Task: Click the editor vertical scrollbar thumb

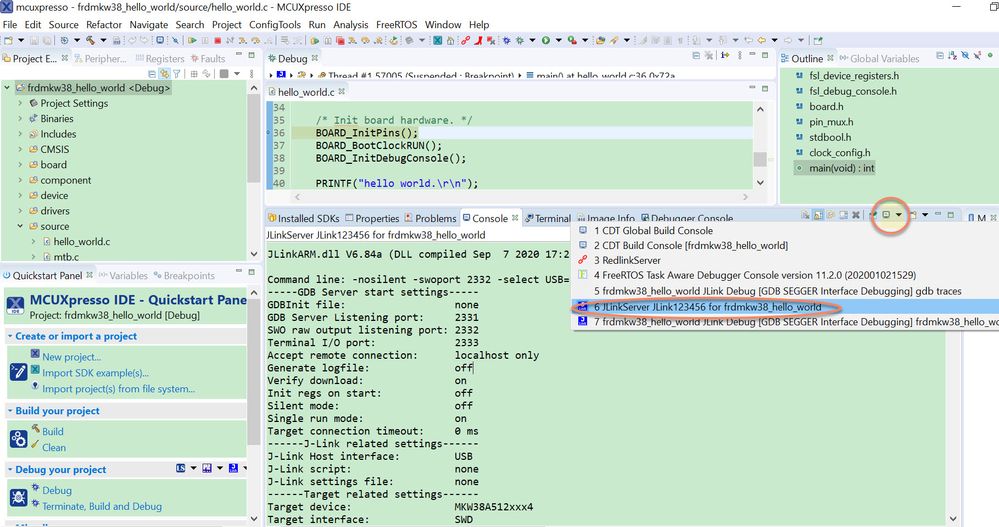Action: (x=759, y=158)
